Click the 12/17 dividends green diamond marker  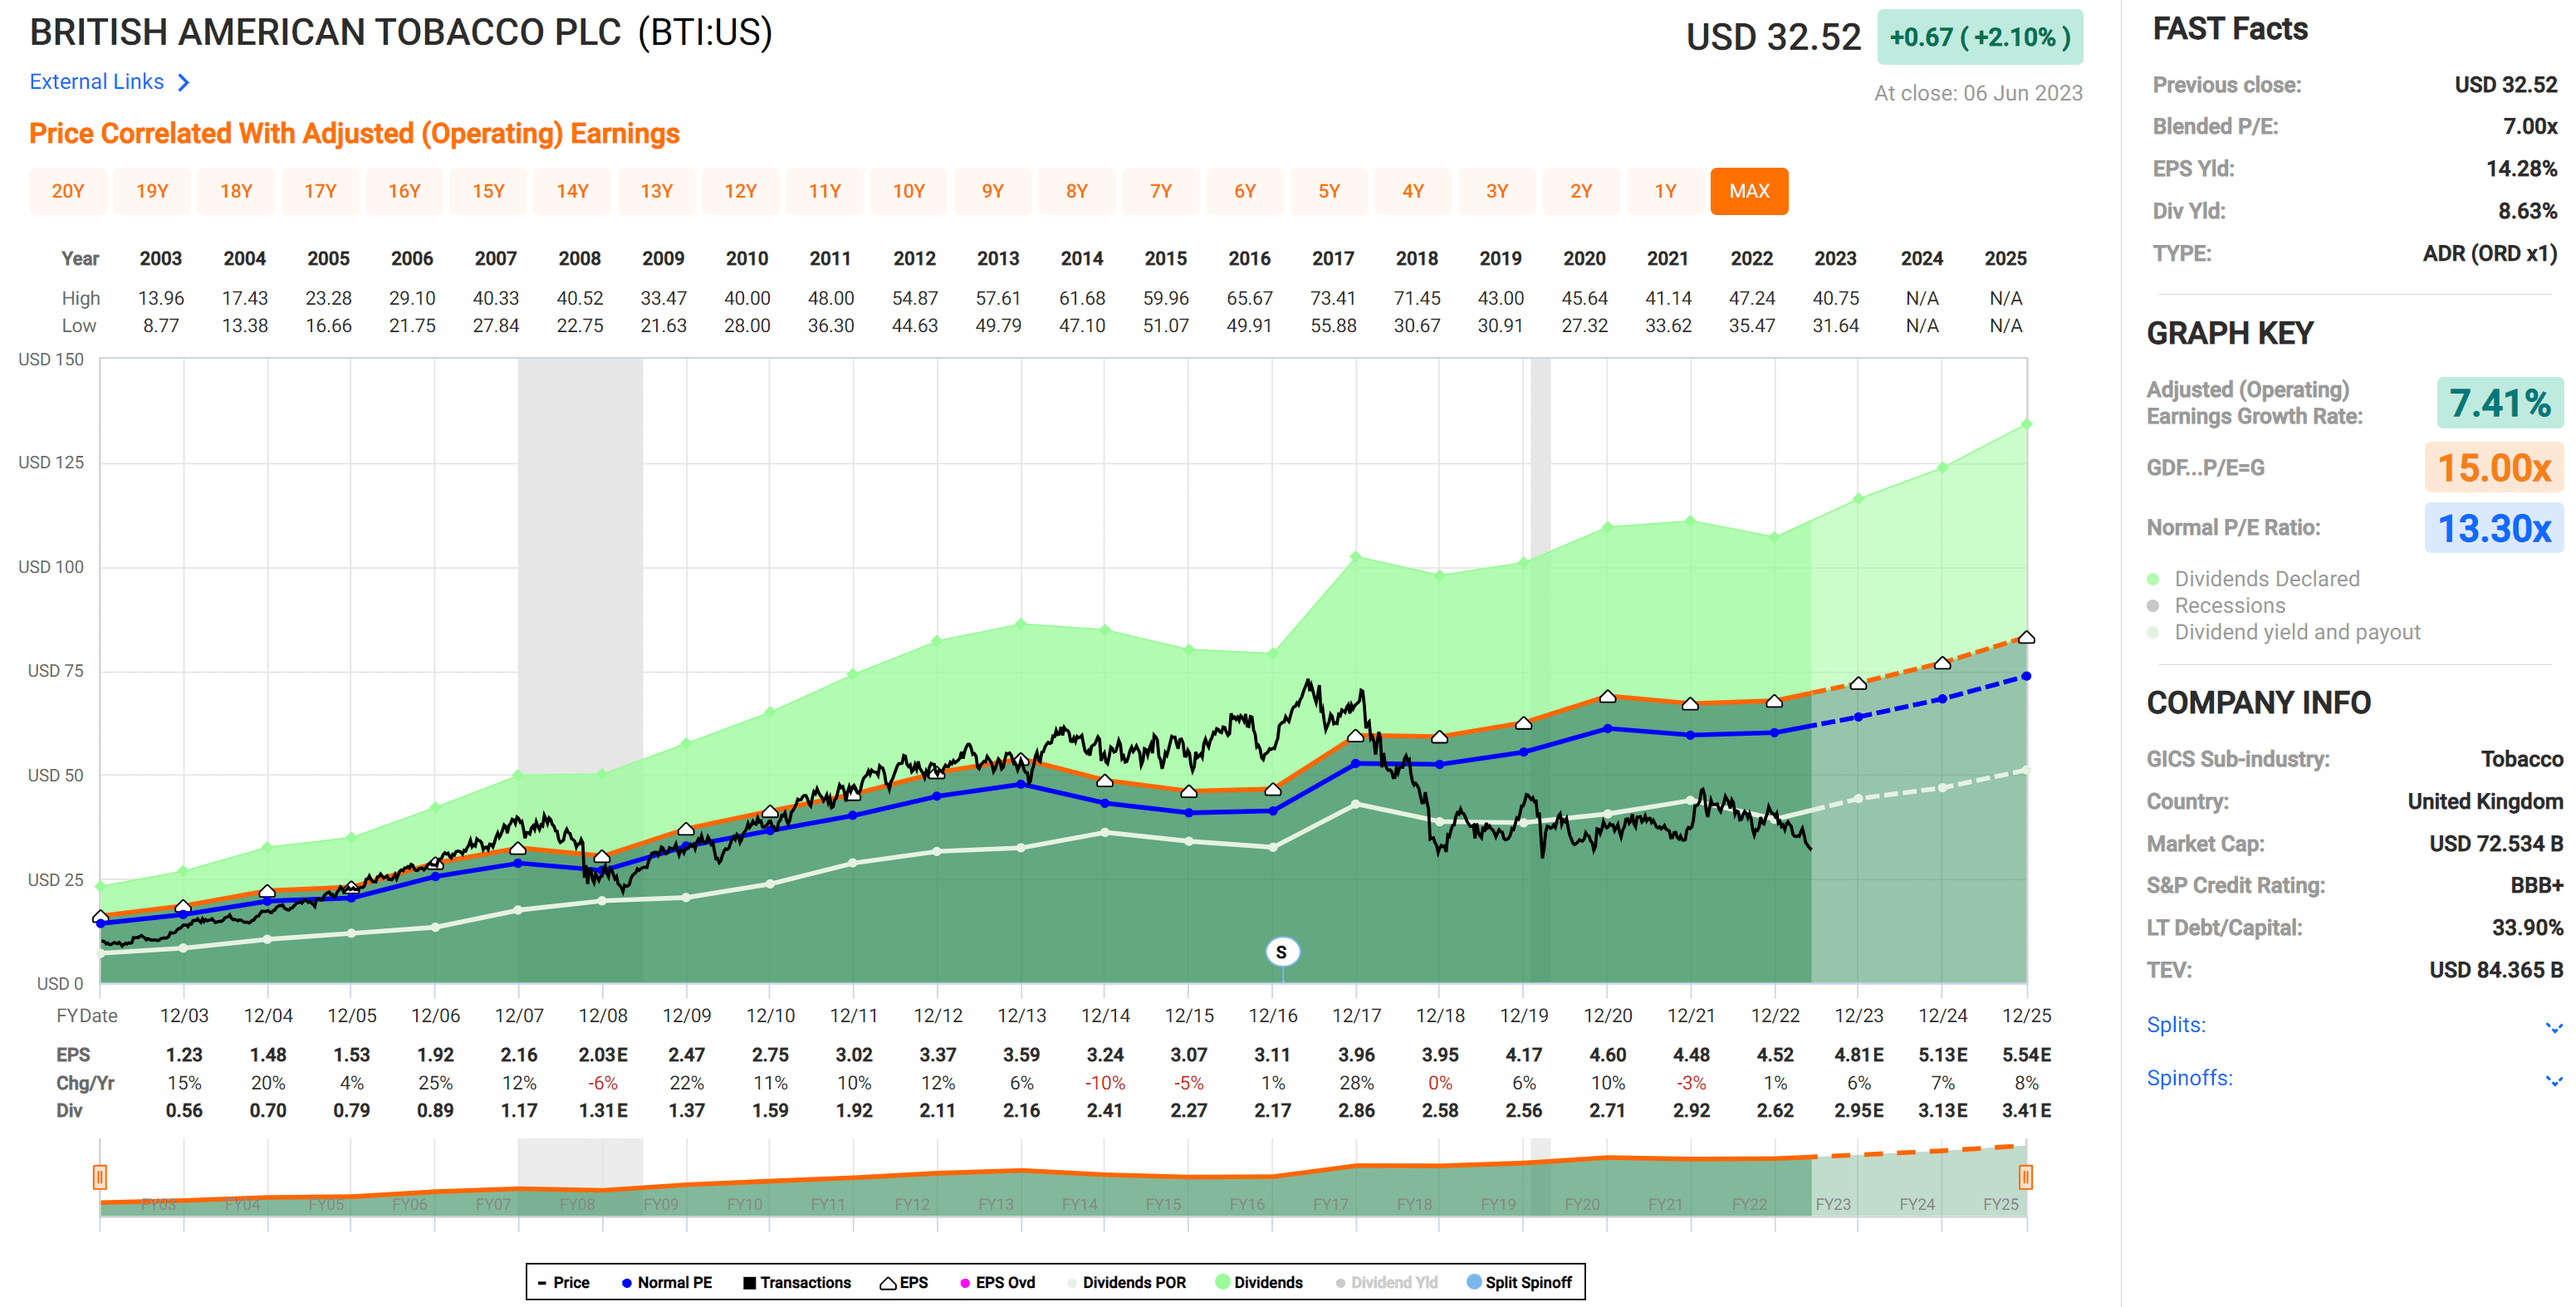pos(1356,556)
